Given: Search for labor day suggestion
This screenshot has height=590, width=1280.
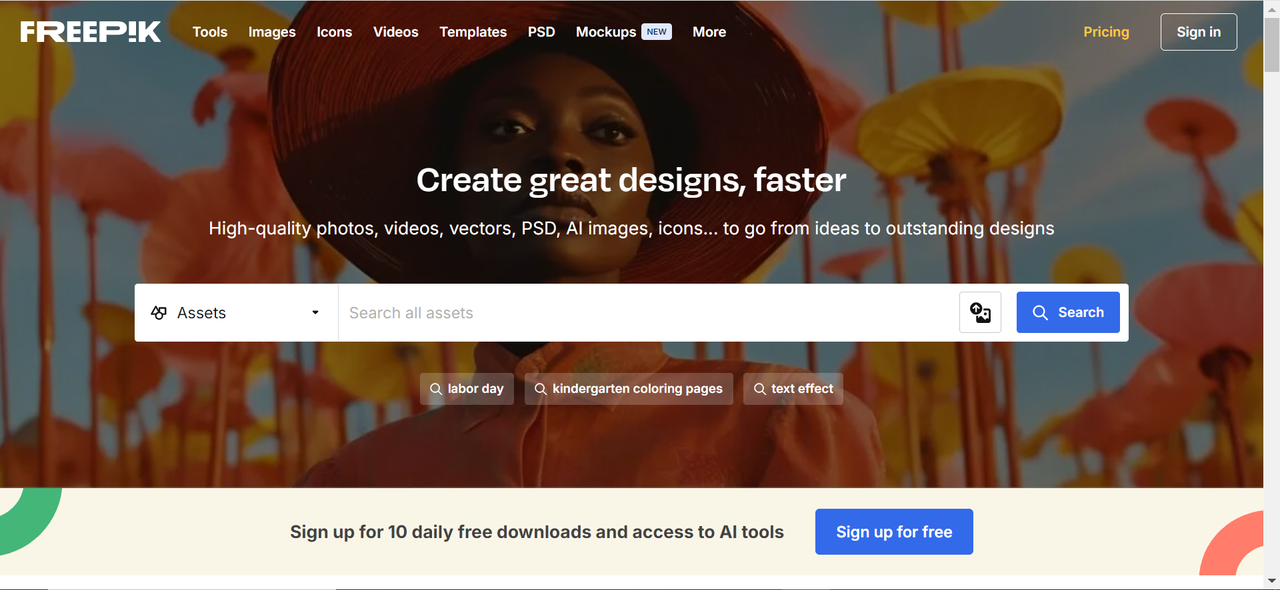Looking at the screenshot, I should coord(467,389).
